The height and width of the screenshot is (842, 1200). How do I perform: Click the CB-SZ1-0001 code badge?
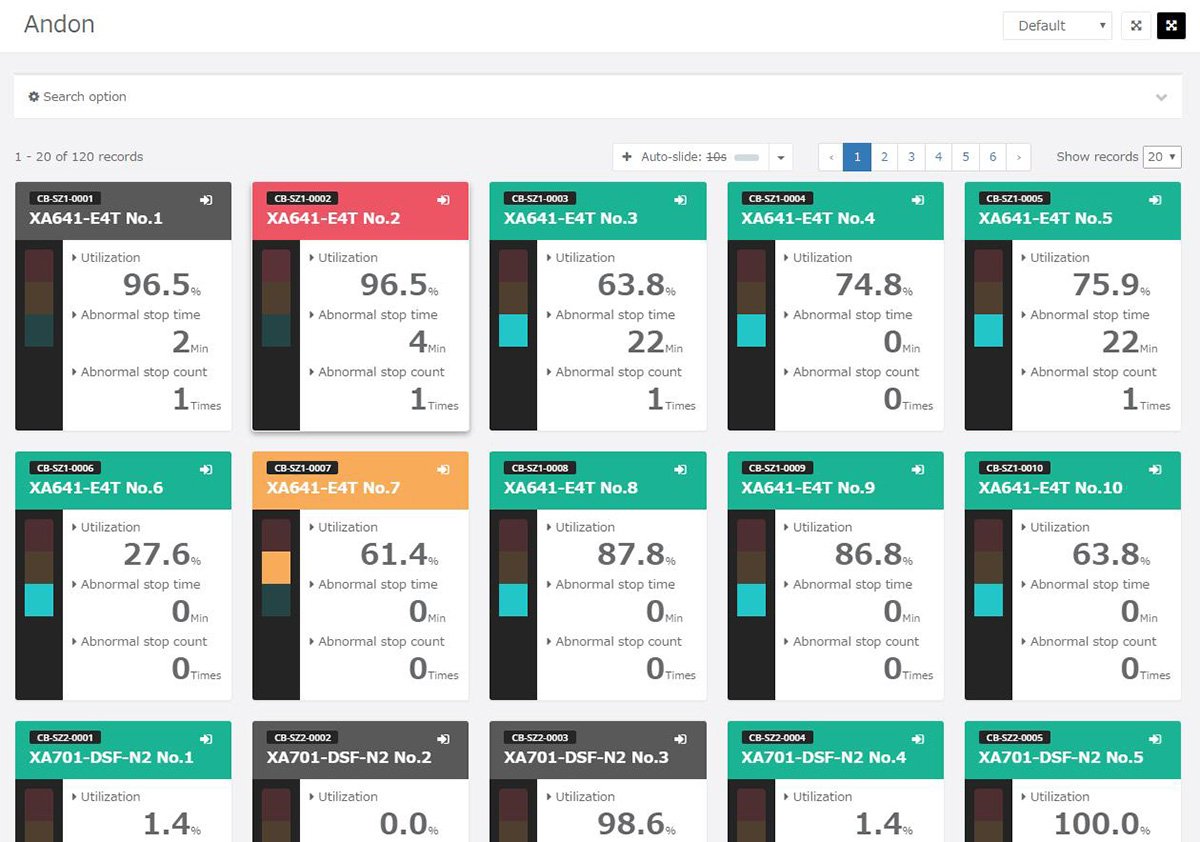(x=65, y=199)
